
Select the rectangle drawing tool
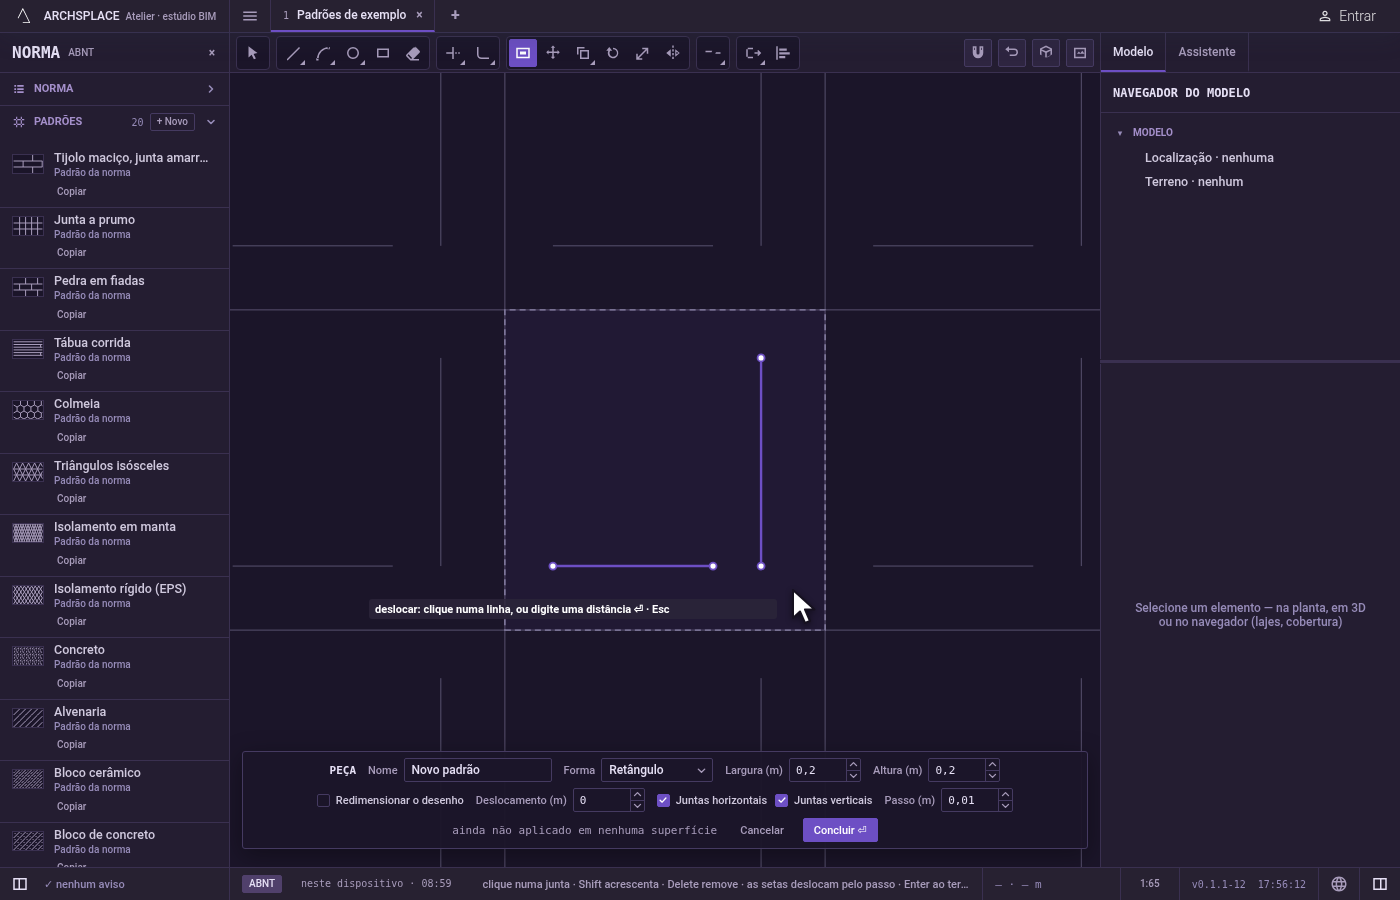[383, 53]
